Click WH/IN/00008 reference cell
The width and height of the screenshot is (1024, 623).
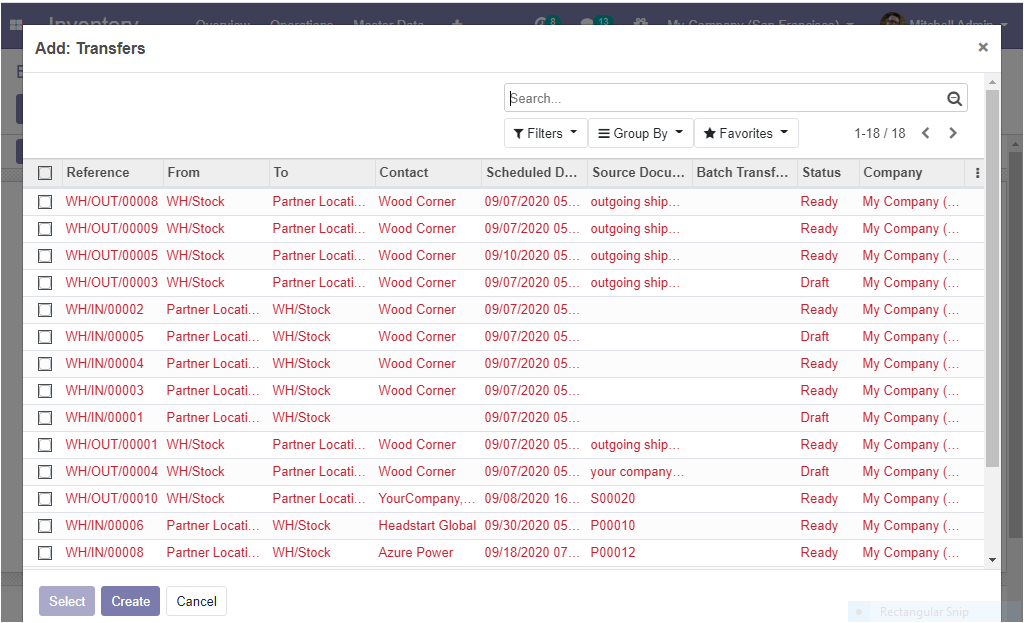click(104, 552)
